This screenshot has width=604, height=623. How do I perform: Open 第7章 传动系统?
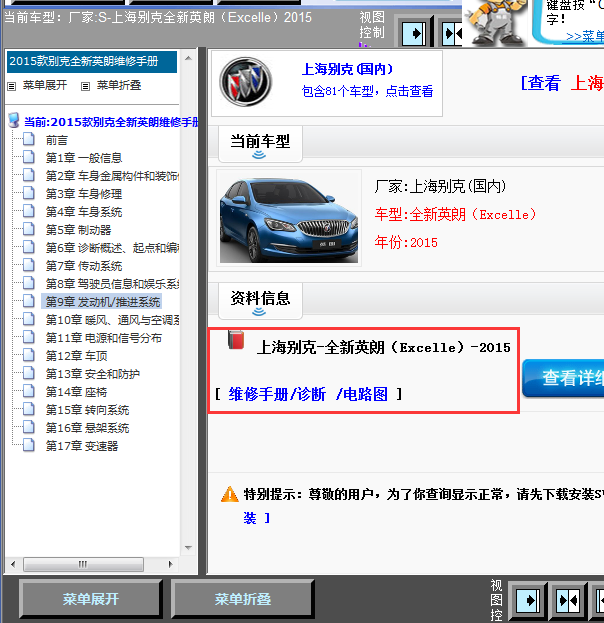(x=84, y=266)
